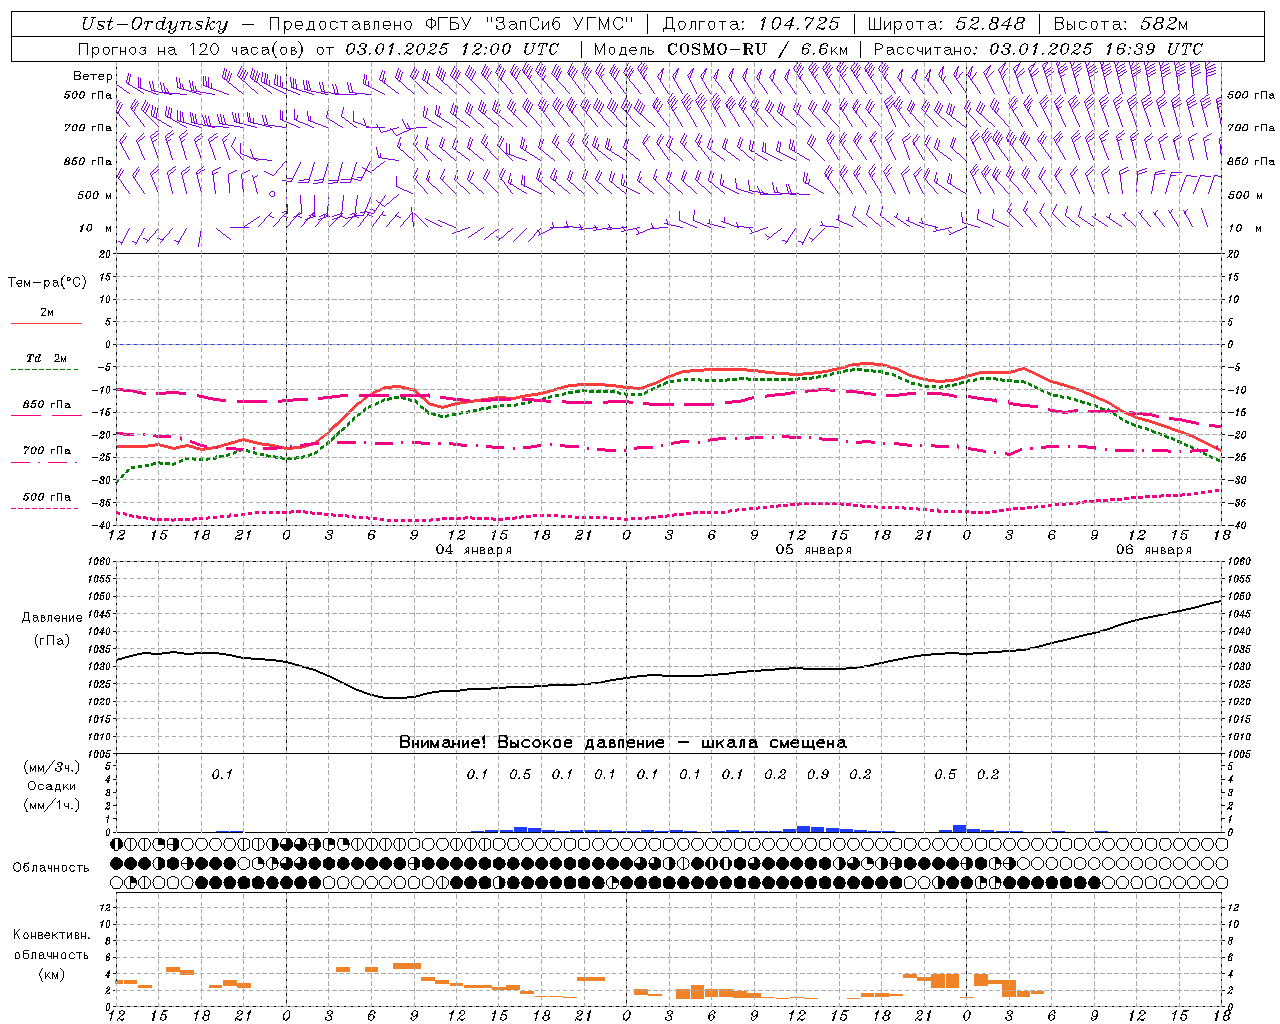The width and height of the screenshot is (1280, 1024).
Task: Click the Ветер wind panel label
Action: click(x=93, y=76)
